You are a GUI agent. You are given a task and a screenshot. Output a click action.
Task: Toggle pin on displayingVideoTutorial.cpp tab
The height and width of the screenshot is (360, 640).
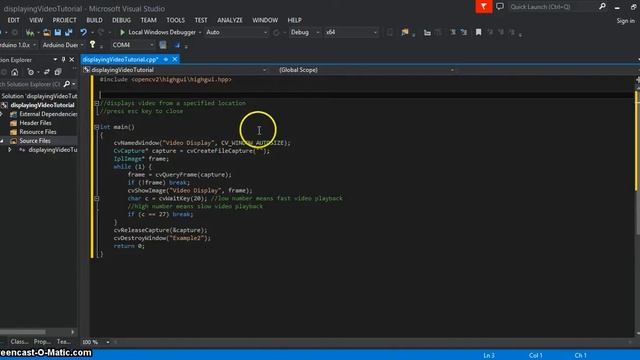[x=166, y=59]
